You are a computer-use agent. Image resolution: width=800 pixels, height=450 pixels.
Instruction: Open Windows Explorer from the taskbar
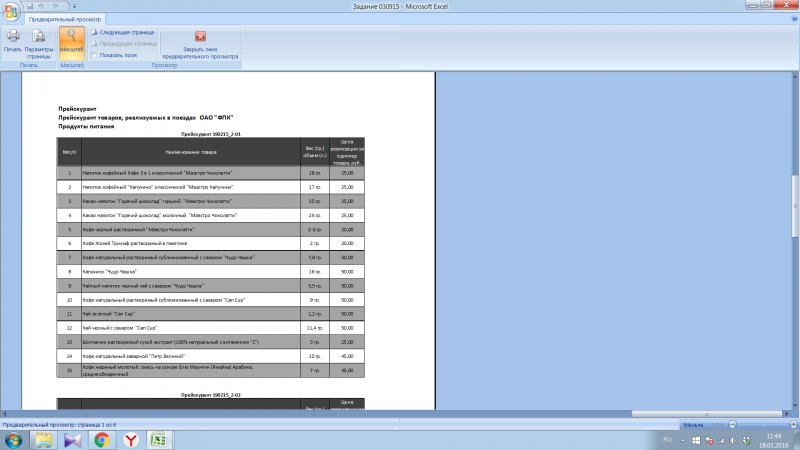coord(43,440)
